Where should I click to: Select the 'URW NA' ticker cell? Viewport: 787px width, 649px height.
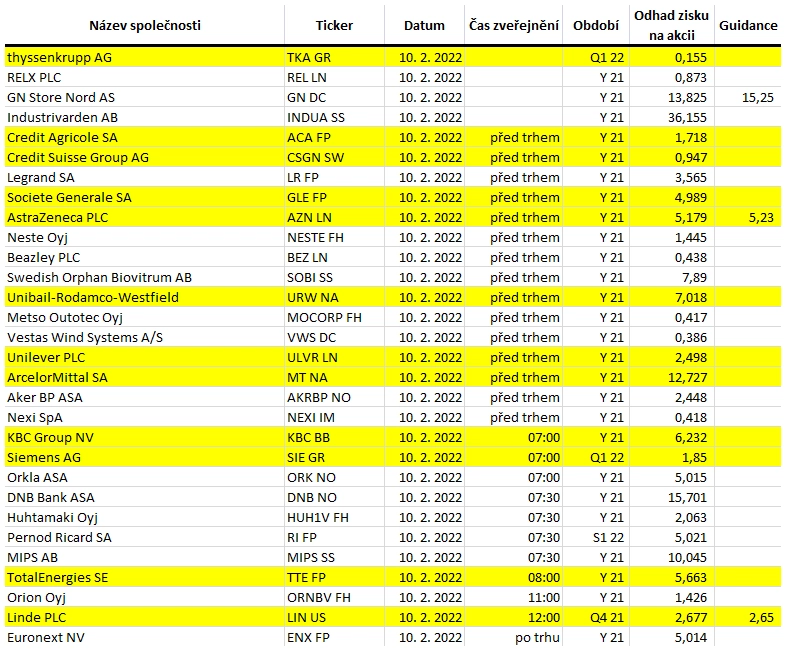coord(334,298)
